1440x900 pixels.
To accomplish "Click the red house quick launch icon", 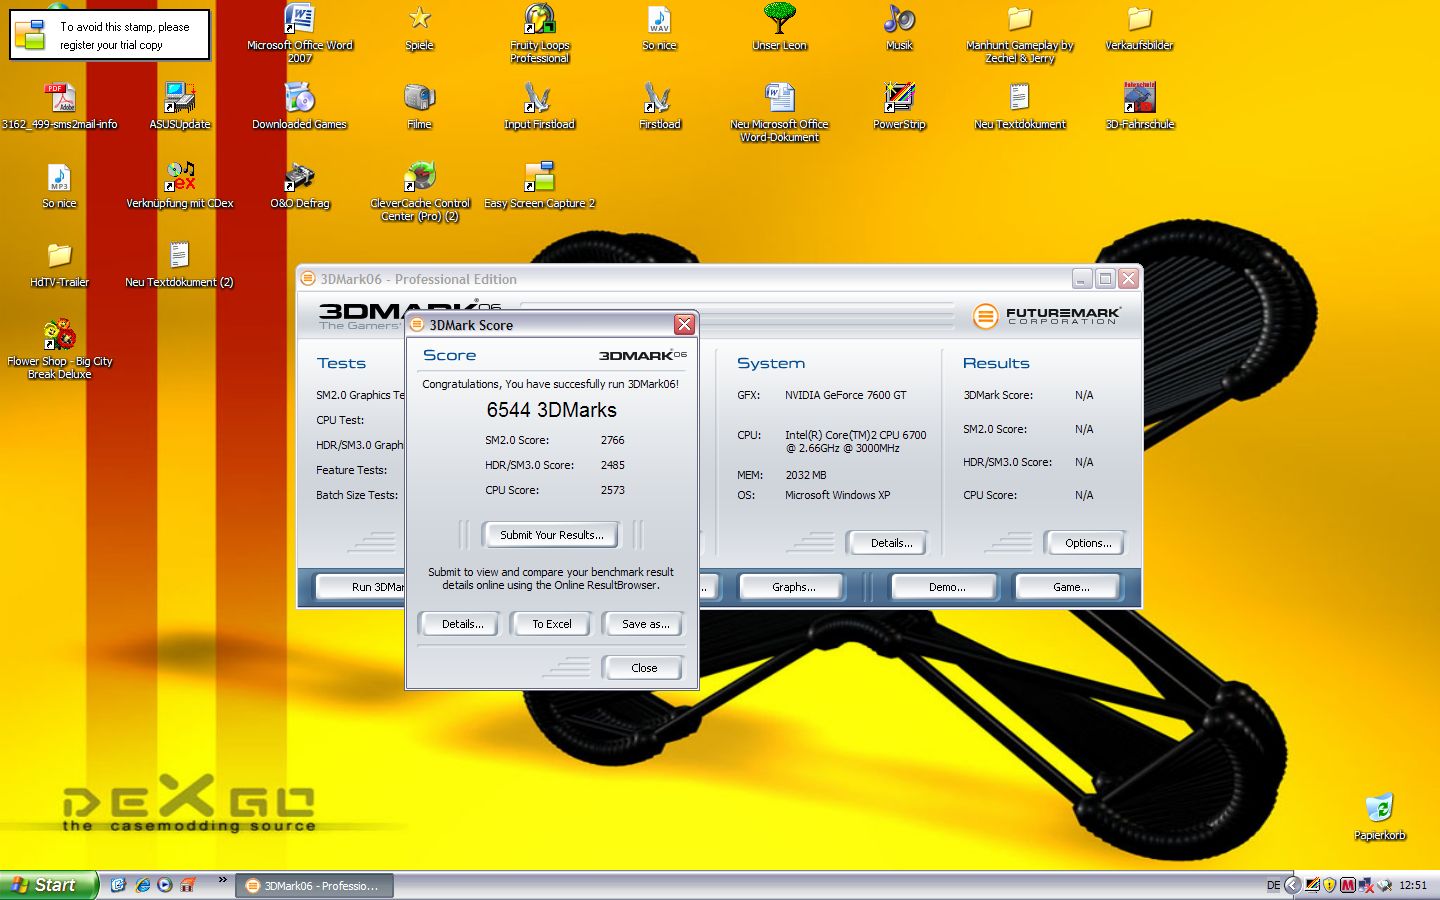I will [x=187, y=885].
